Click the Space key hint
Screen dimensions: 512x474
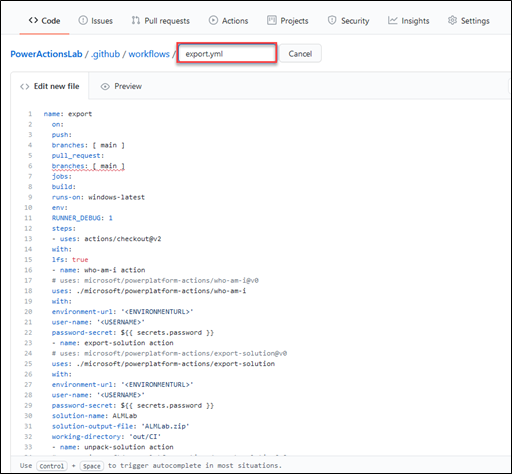click(x=92, y=466)
